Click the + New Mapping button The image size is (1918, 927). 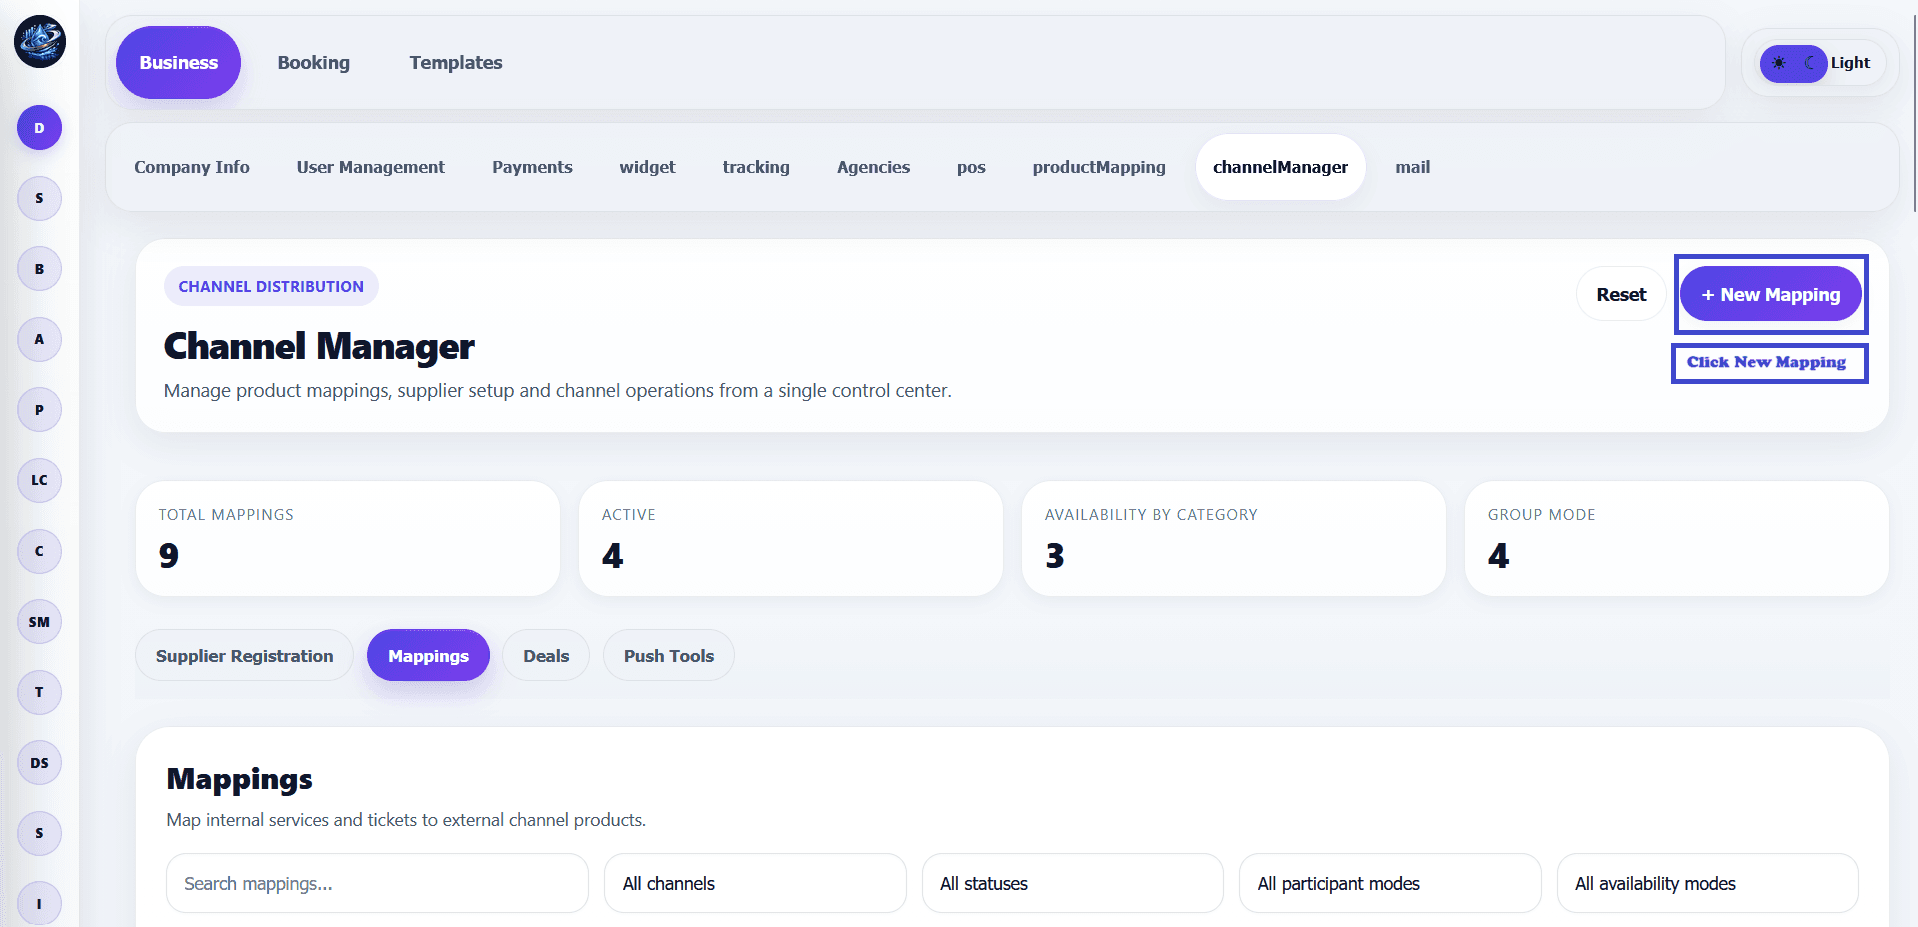pos(1771,295)
